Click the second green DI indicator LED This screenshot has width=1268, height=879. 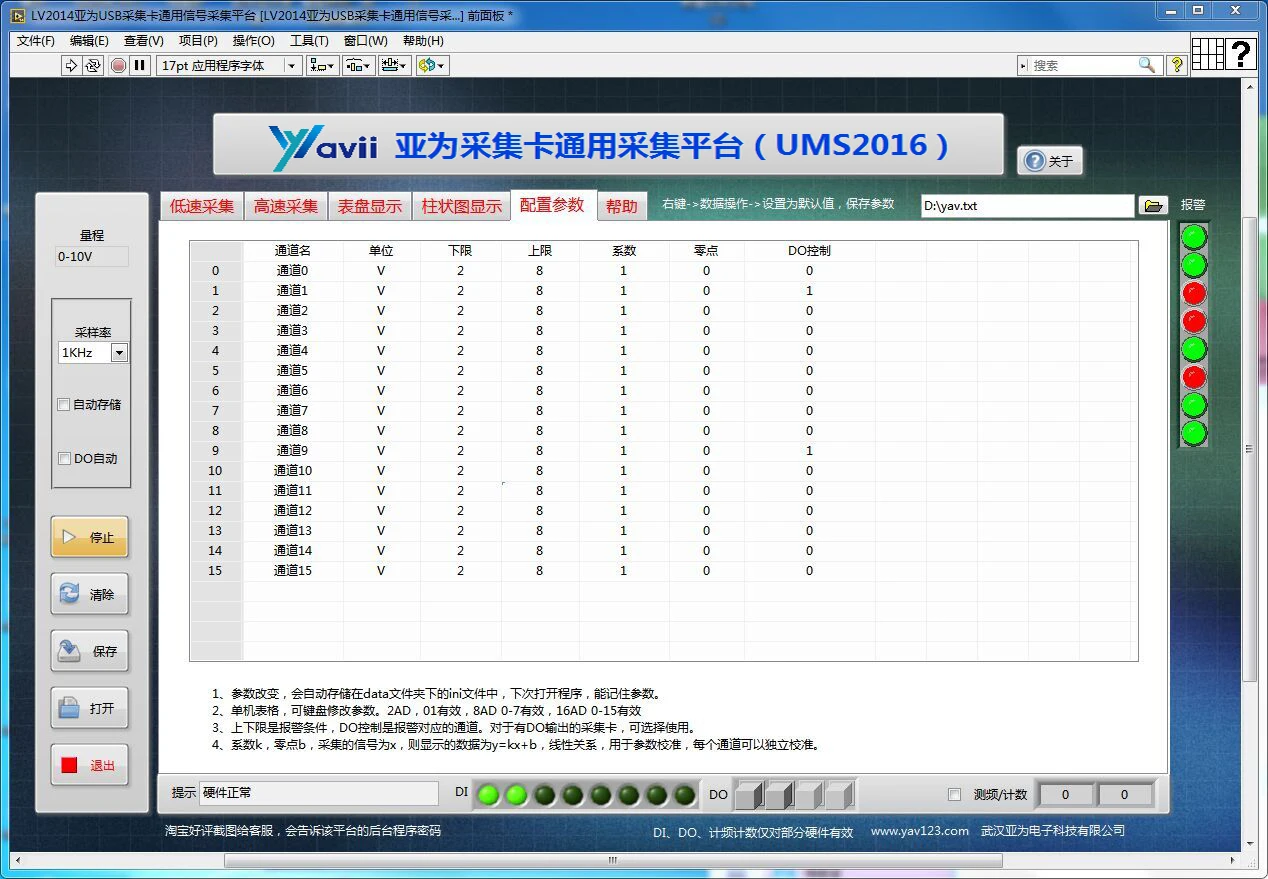(x=516, y=795)
